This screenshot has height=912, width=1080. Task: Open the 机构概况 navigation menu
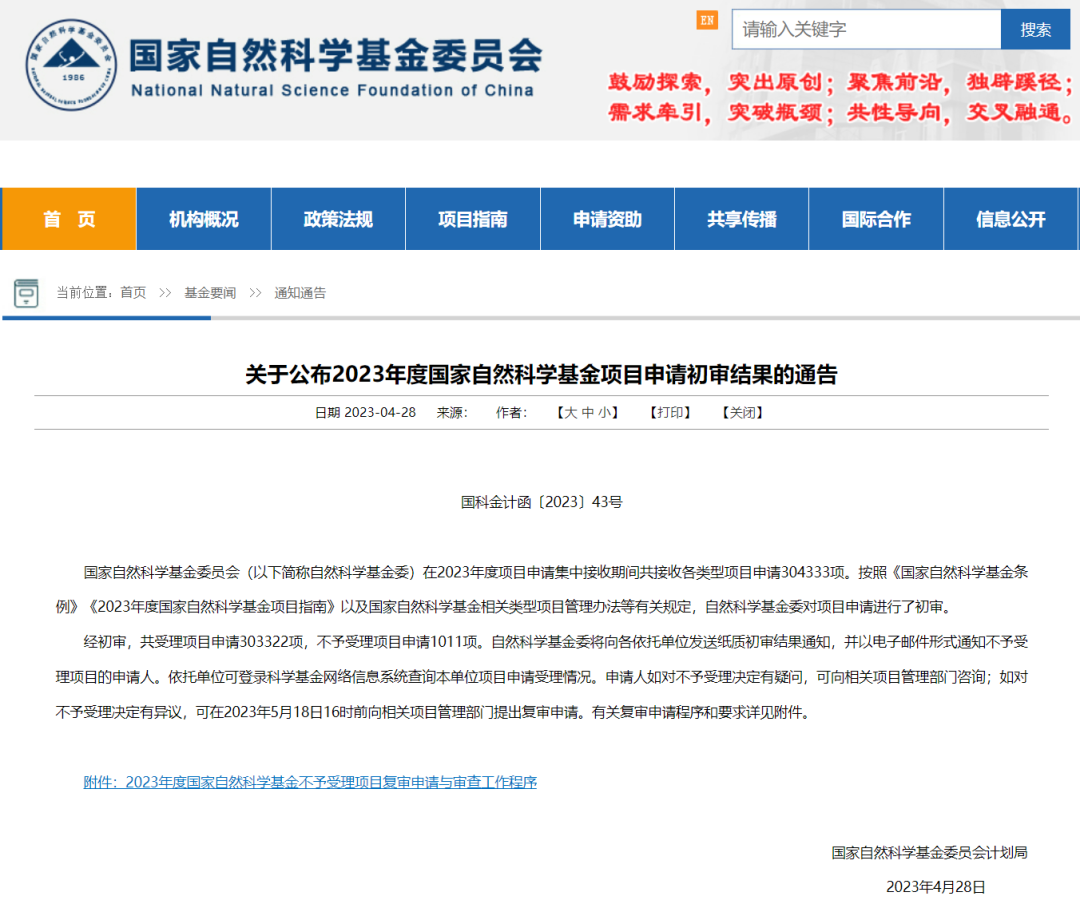(203, 219)
